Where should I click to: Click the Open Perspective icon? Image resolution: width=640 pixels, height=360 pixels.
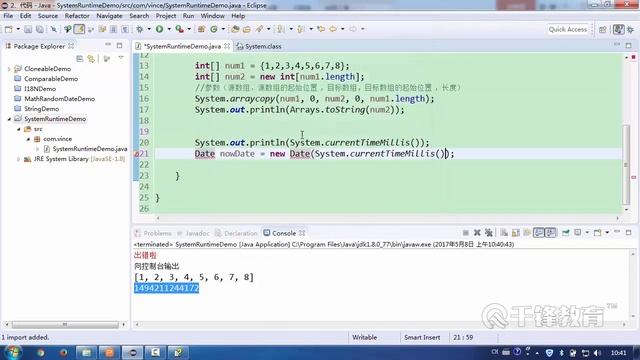click(603, 29)
